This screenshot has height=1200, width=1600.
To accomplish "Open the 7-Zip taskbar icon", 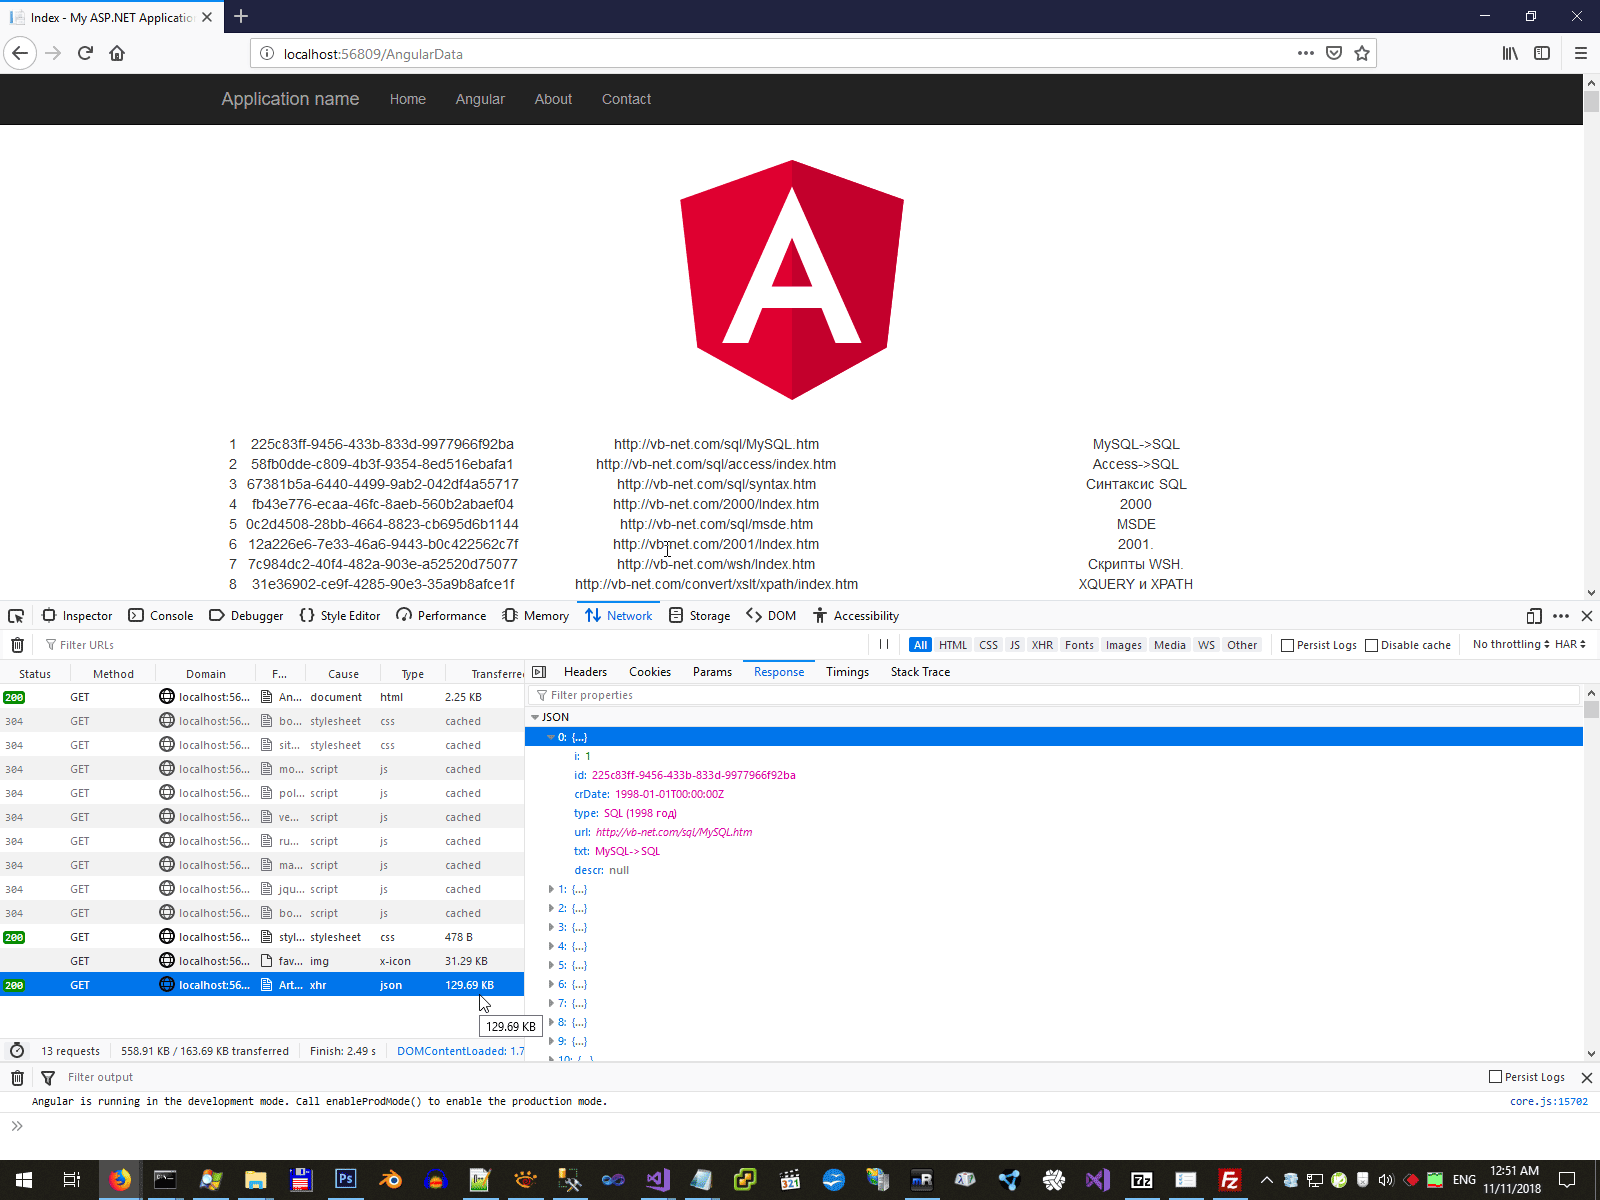I will coord(1141,1180).
